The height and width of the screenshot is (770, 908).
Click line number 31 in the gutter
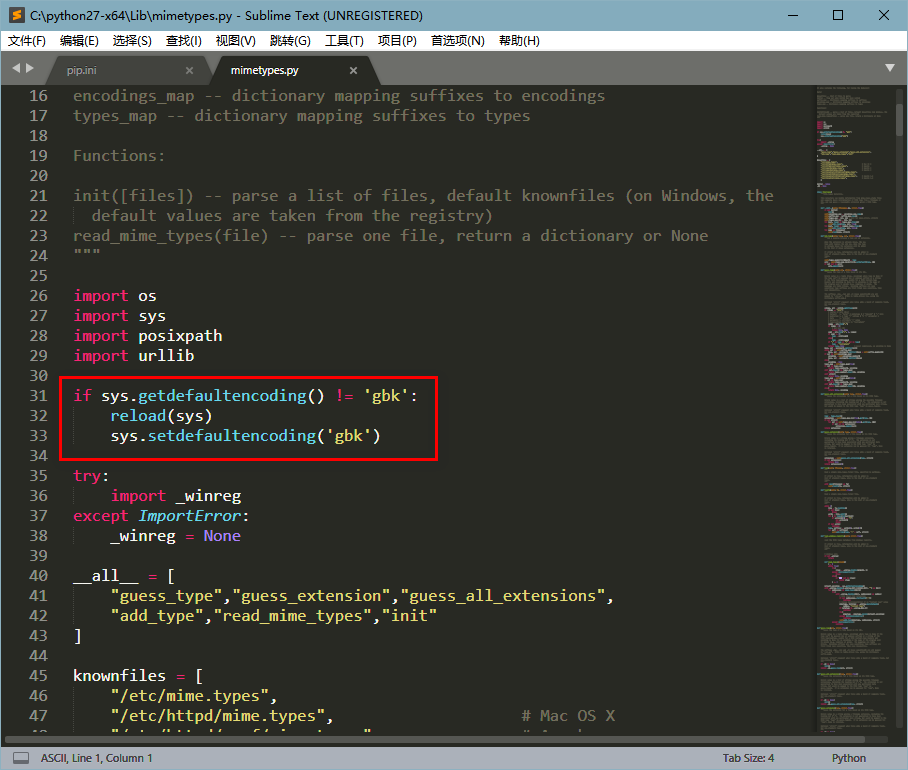(x=38, y=395)
